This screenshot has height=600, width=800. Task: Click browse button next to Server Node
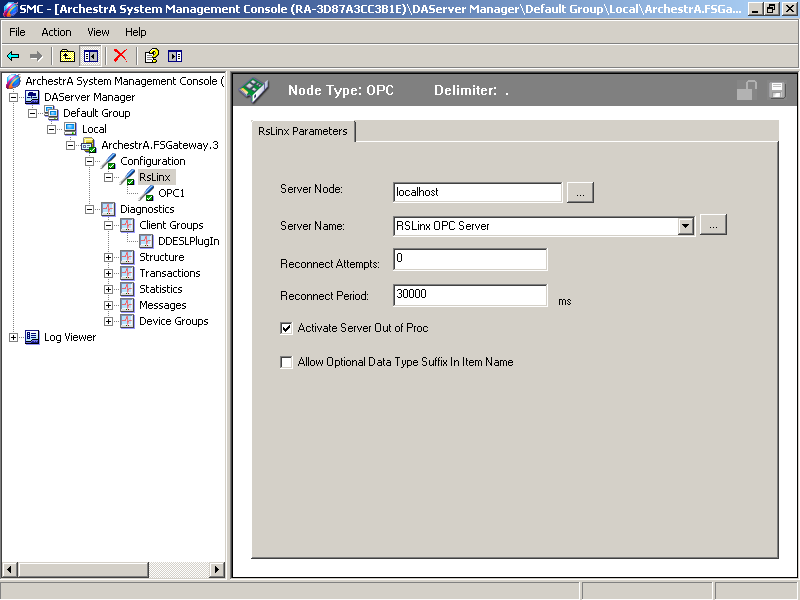pos(580,192)
